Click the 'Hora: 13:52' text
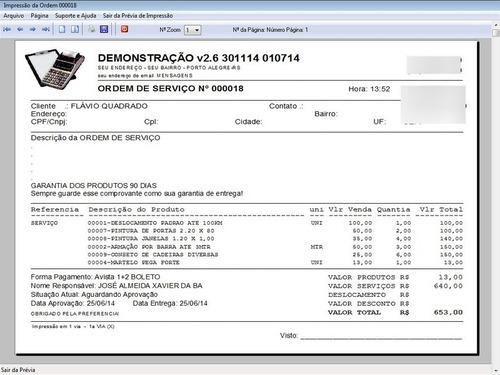This screenshot has width=500, height=375. tap(369, 89)
